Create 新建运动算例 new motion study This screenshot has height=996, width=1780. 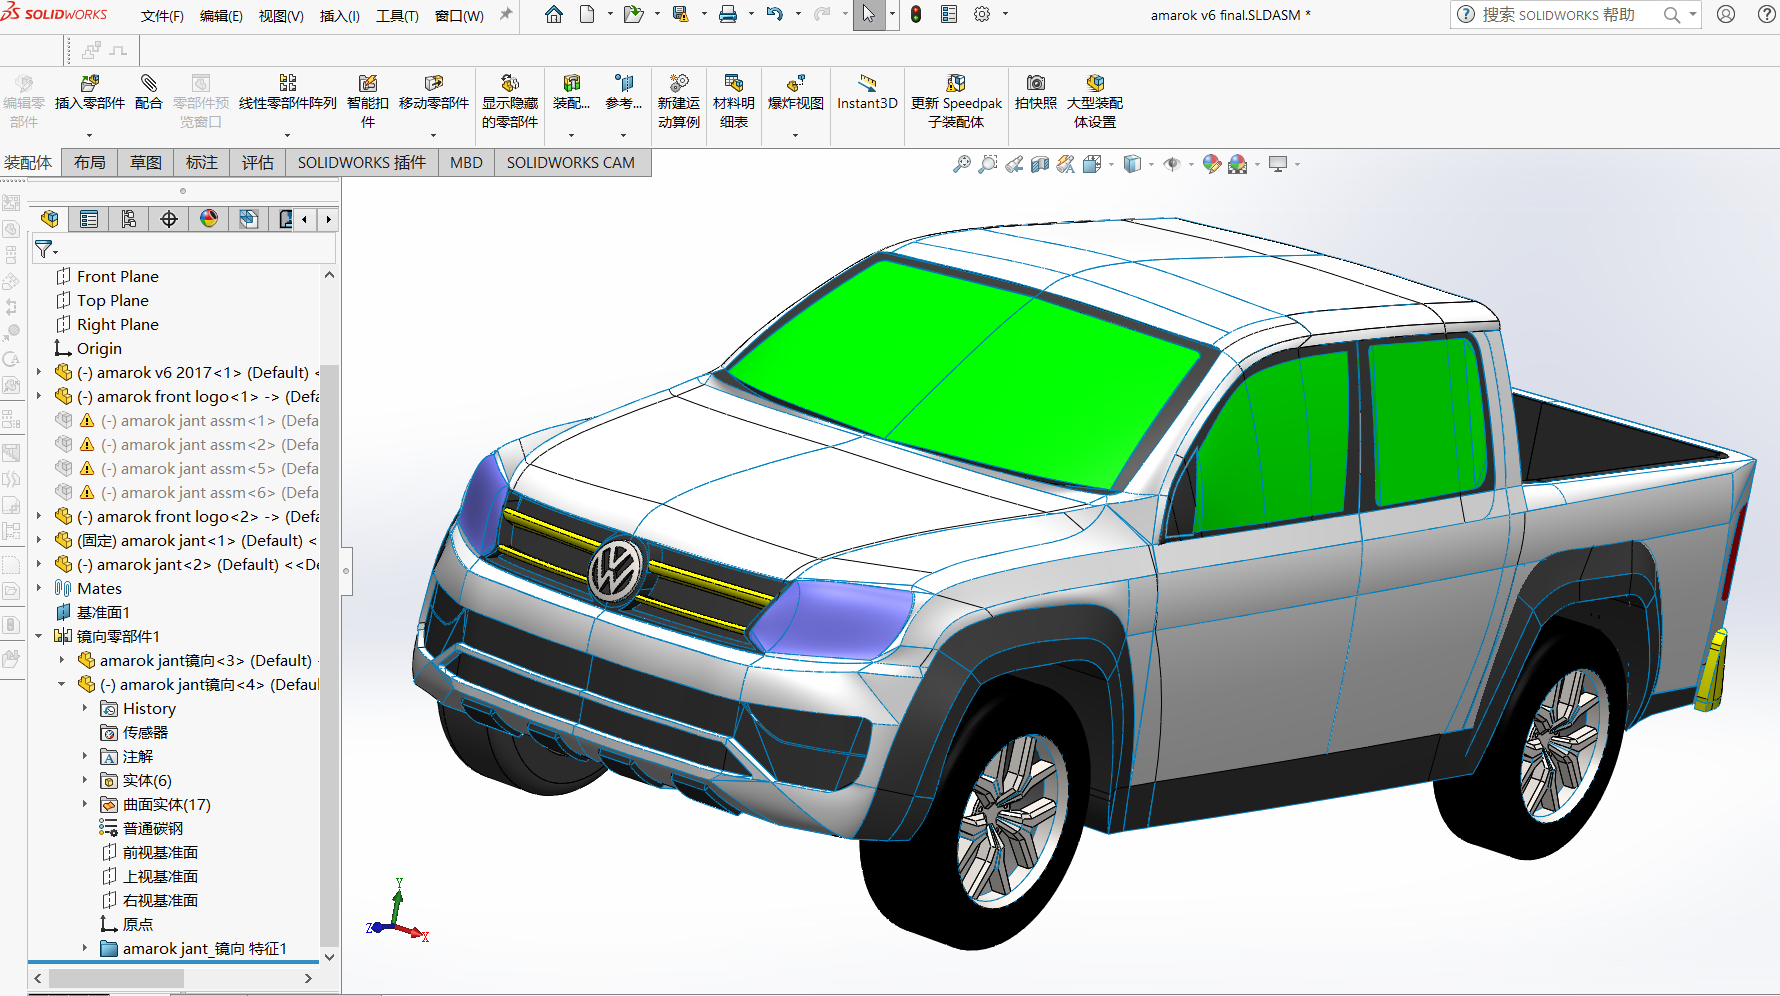tap(679, 101)
